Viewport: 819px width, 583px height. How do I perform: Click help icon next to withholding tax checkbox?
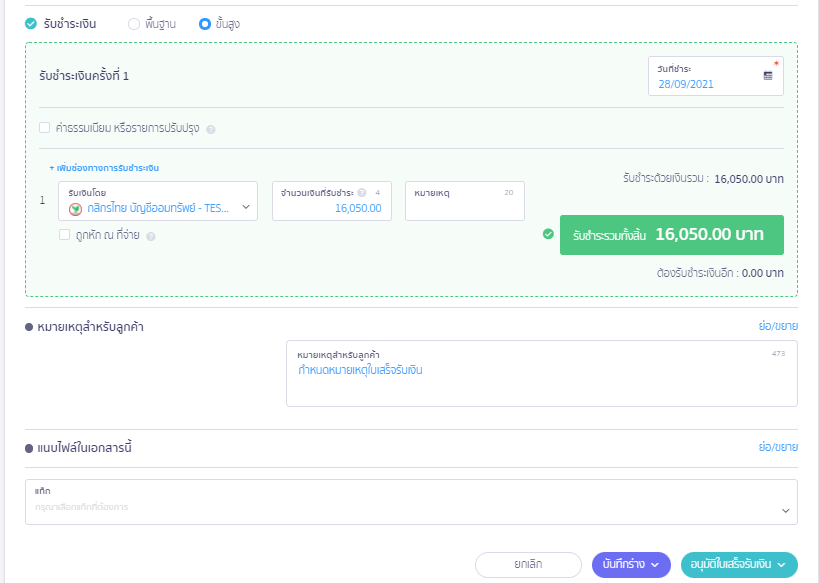[x=151, y=236]
